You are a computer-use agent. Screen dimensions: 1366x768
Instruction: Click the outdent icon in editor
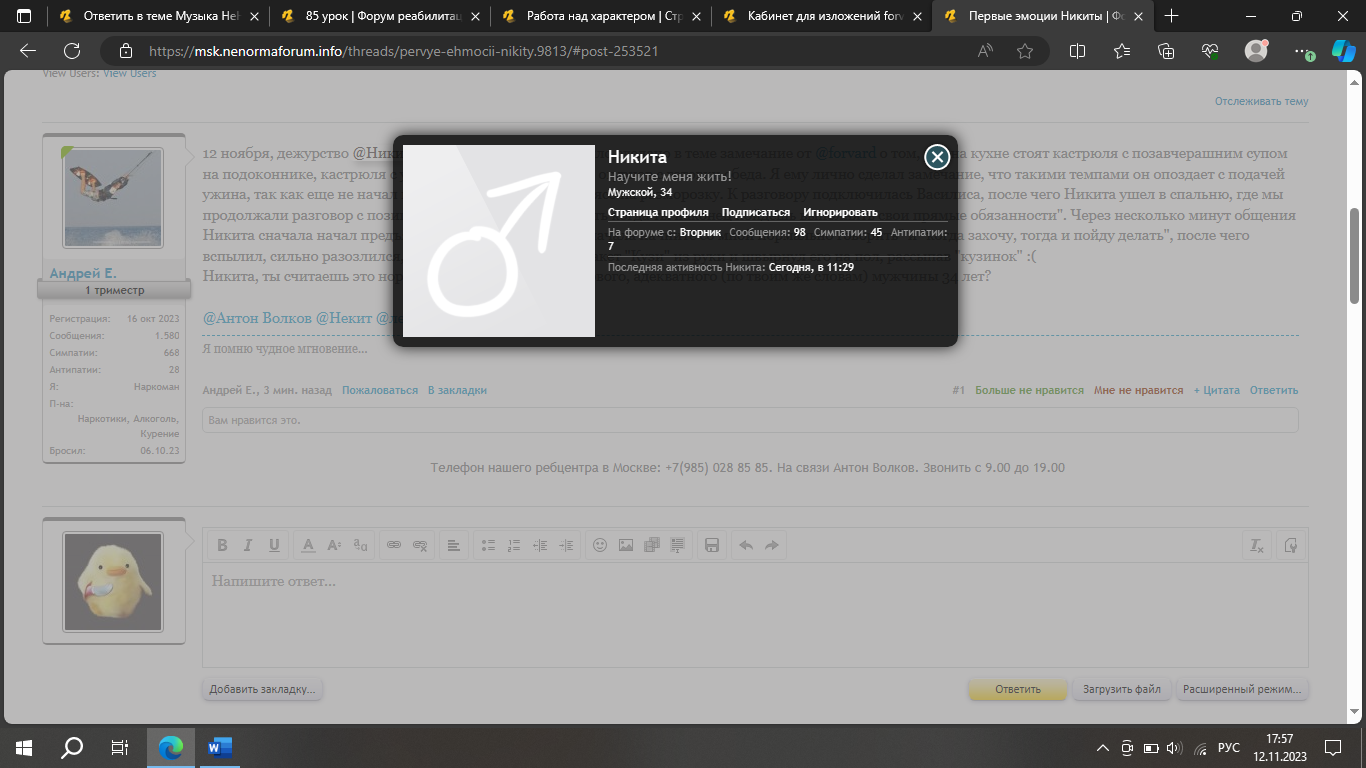pyautogui.click(x=540, y=545)
